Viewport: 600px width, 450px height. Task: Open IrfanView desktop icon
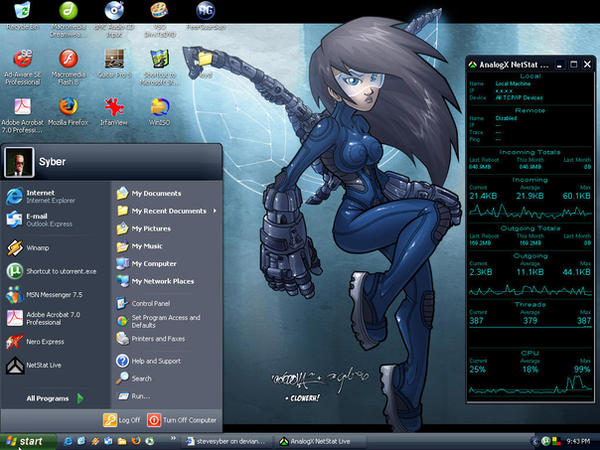coord(114,106)
